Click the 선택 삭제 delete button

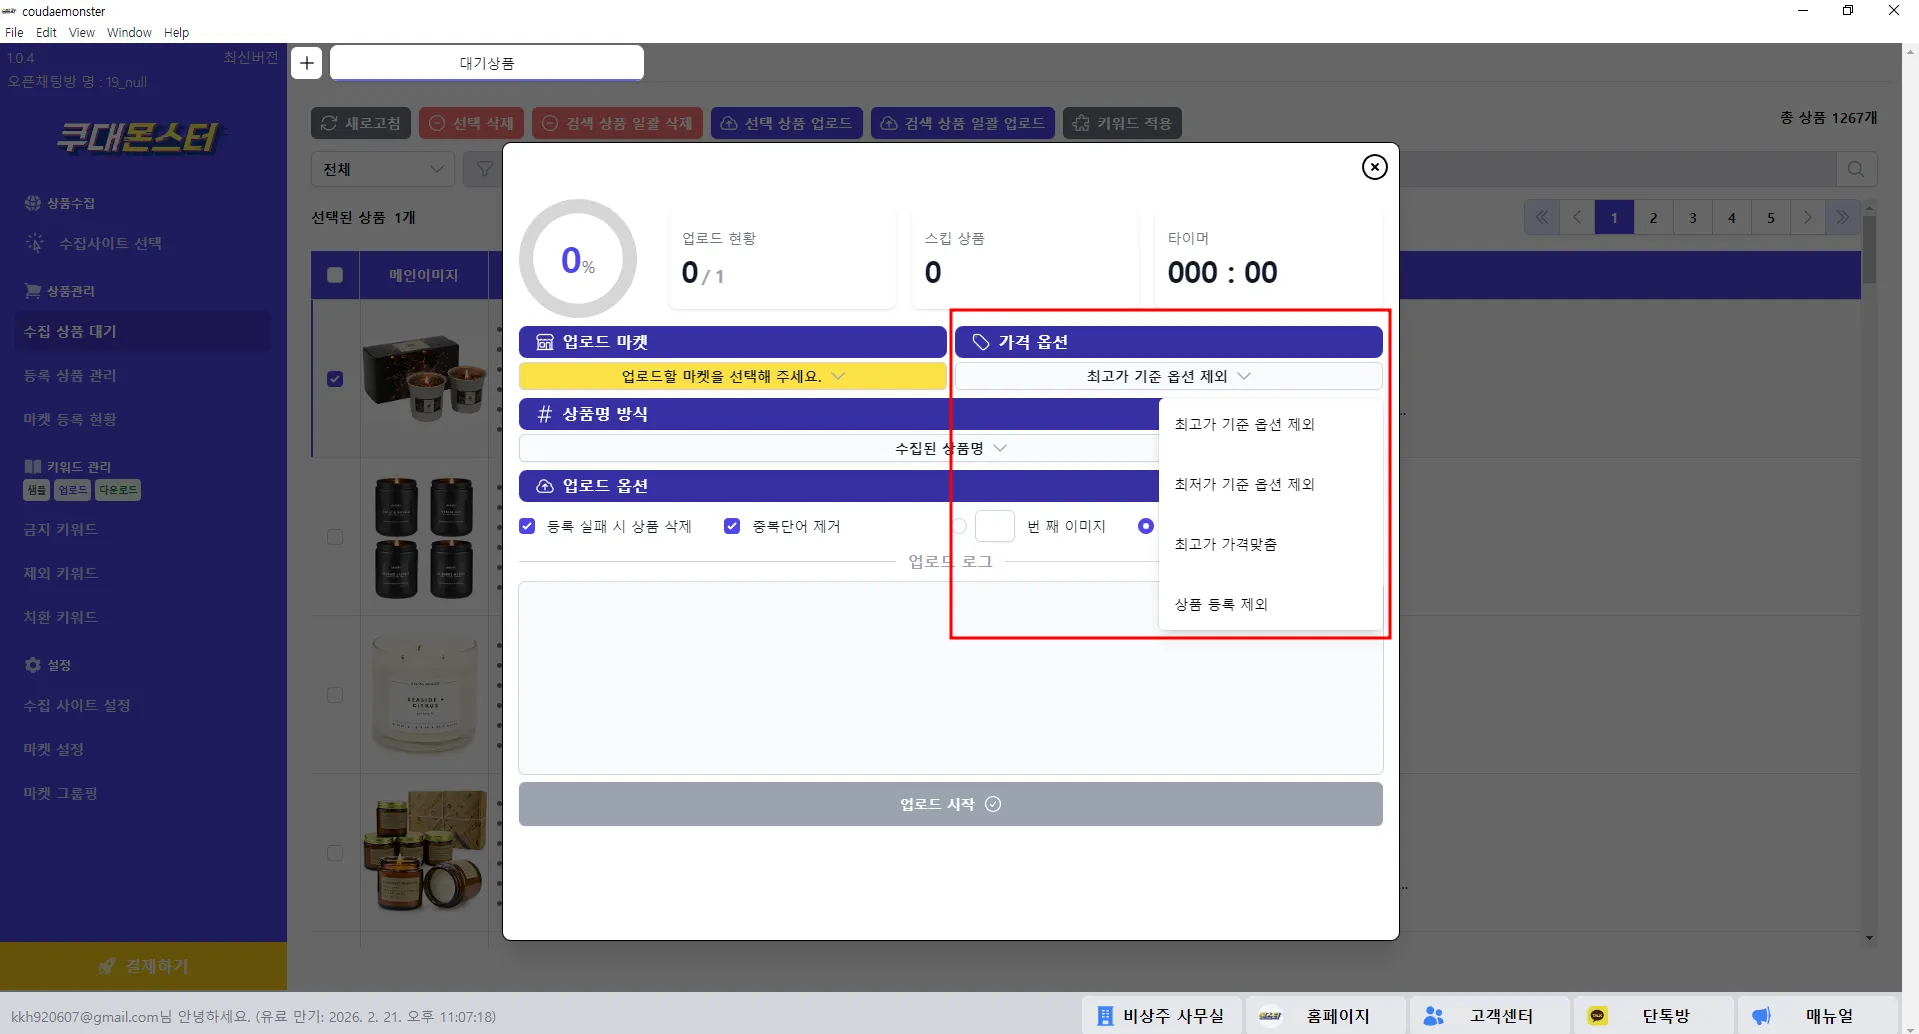click(471, 123)
